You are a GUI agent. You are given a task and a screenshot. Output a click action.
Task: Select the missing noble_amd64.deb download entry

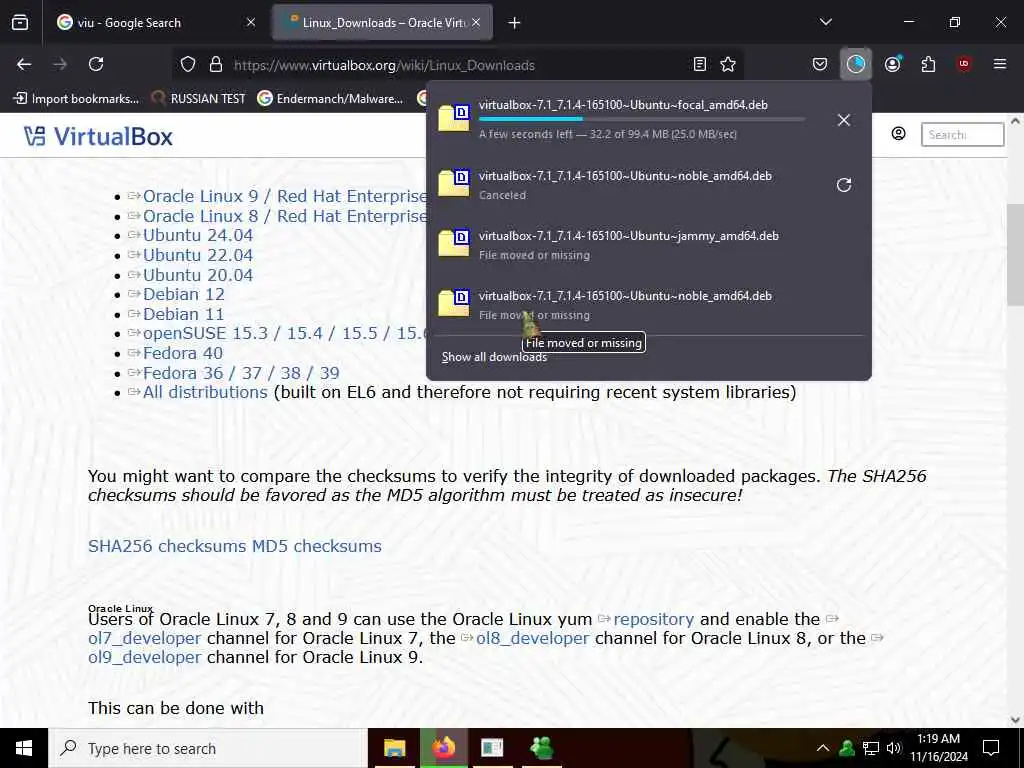click(x=648, y=305)
